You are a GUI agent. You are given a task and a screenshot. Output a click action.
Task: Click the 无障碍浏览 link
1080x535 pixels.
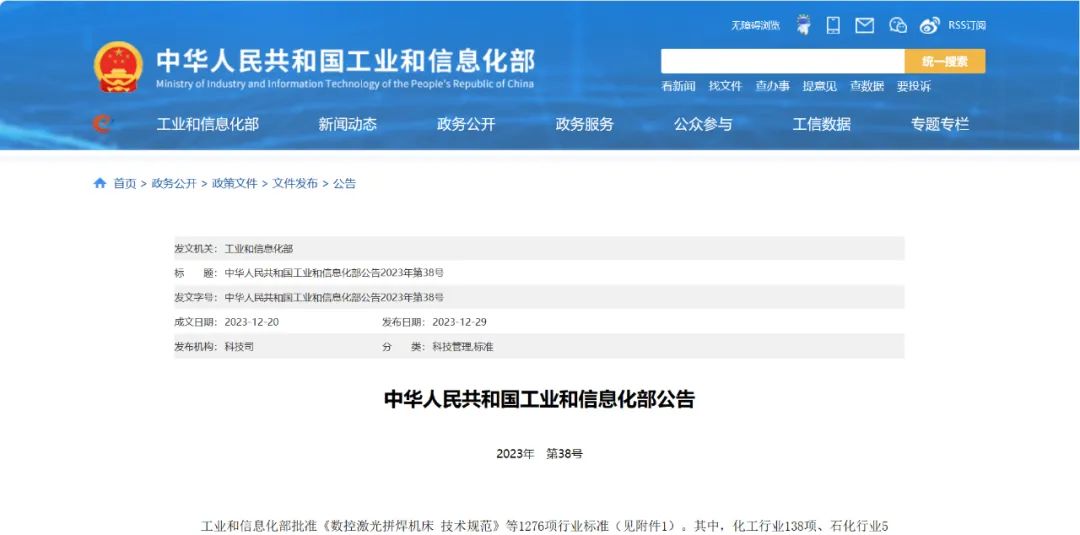[x=755, y=25]
